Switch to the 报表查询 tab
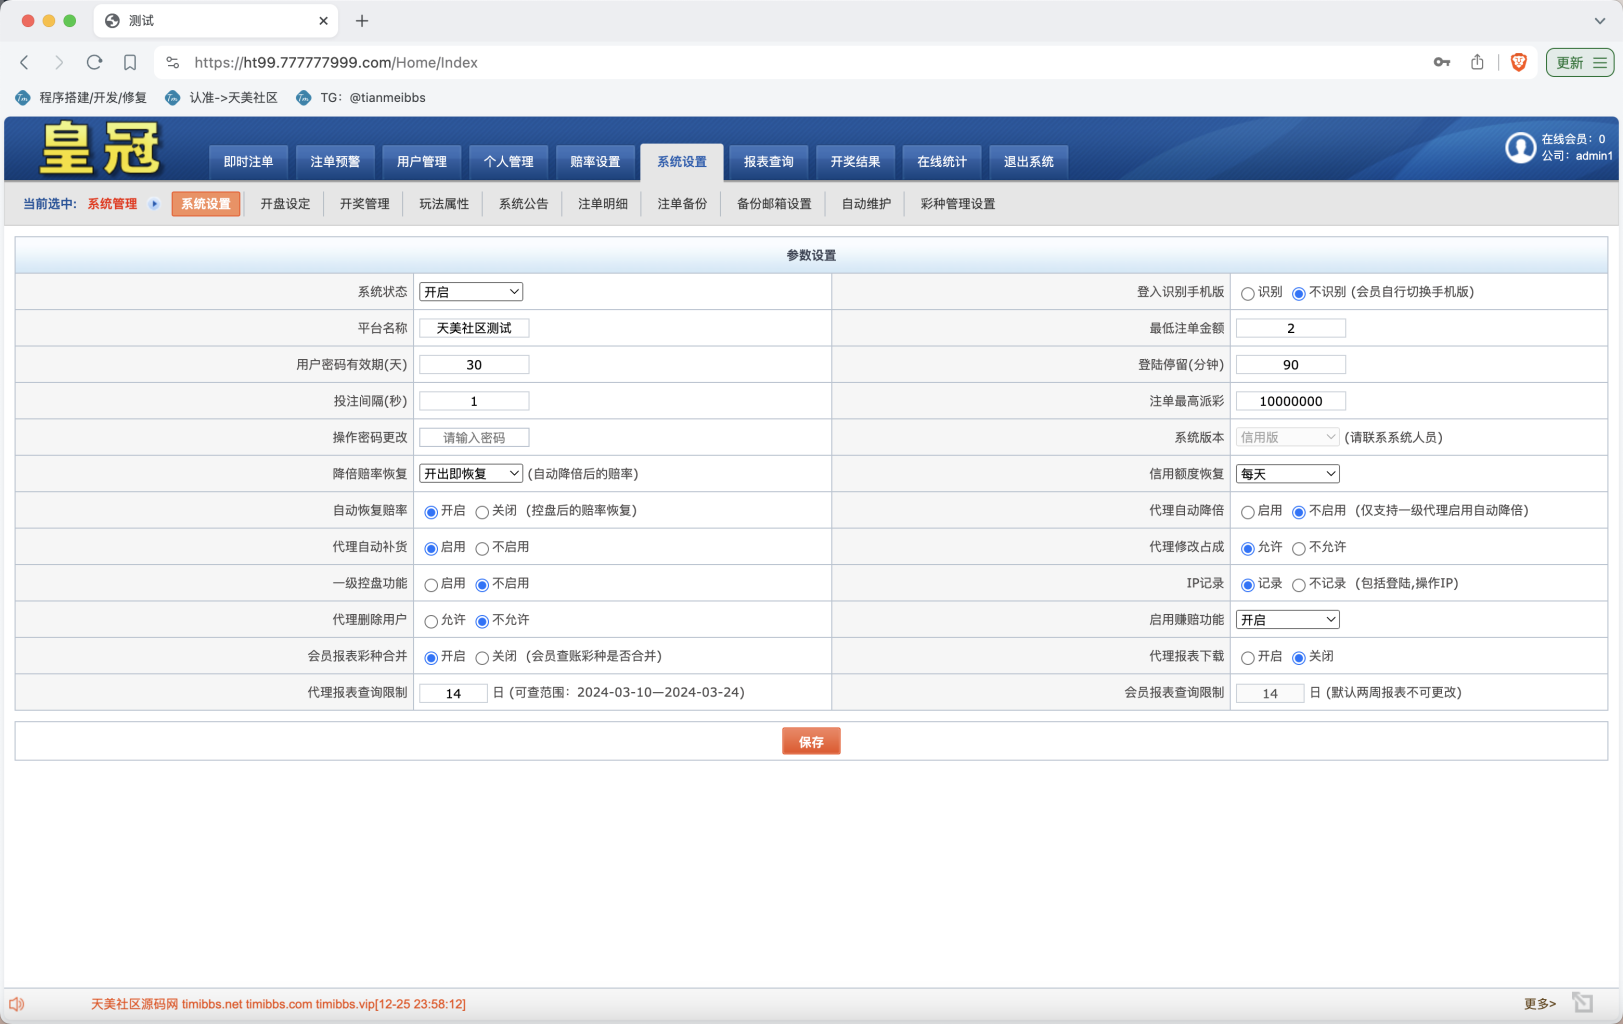The height and width of the screenshot is (1024, 1623). [767, 161]
